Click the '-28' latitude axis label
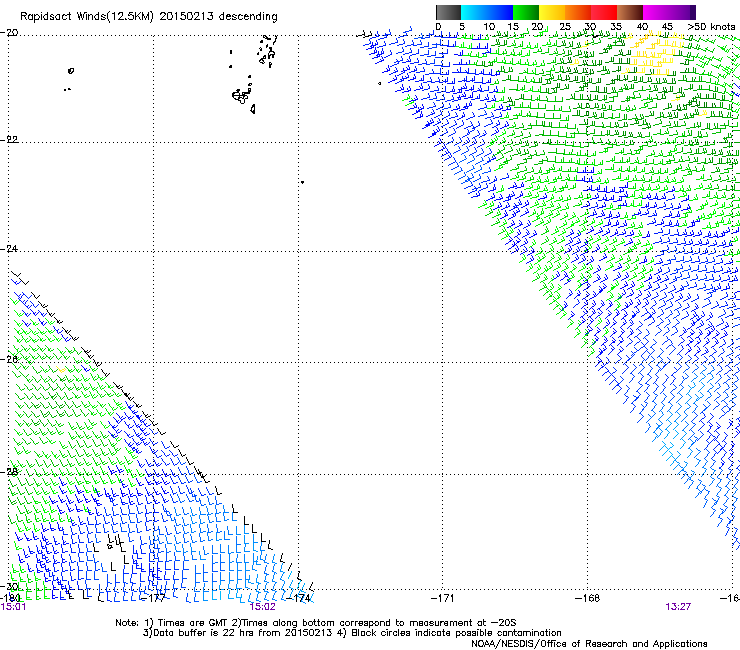This screenshot has width=740, height=650. (x=9, y=472)
